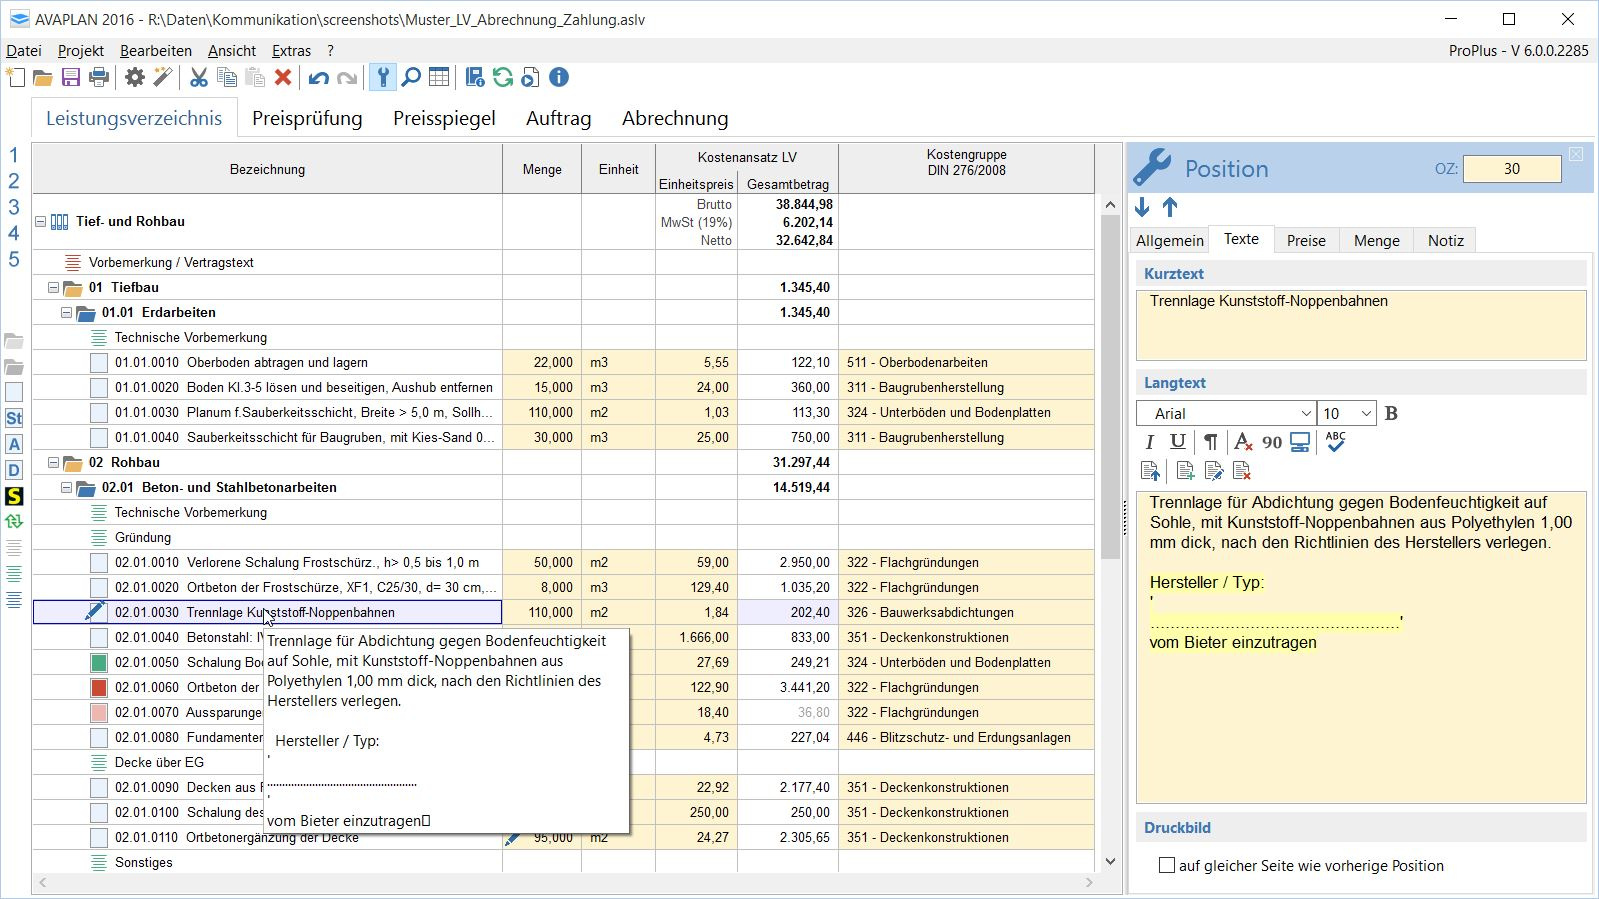Open the Preise tab in Position panel
The height and width of the screenshot is (899, 1599).
tap(1306, 240)
